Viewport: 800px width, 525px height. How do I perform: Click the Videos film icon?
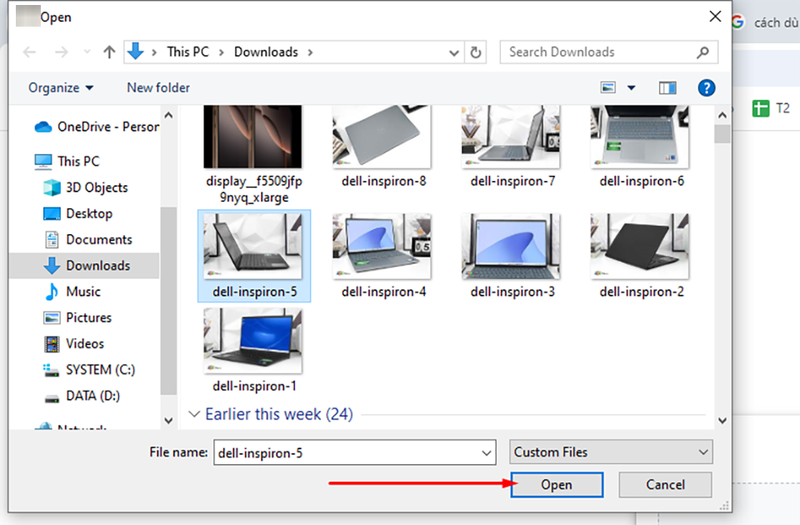(x=52, y=344)
